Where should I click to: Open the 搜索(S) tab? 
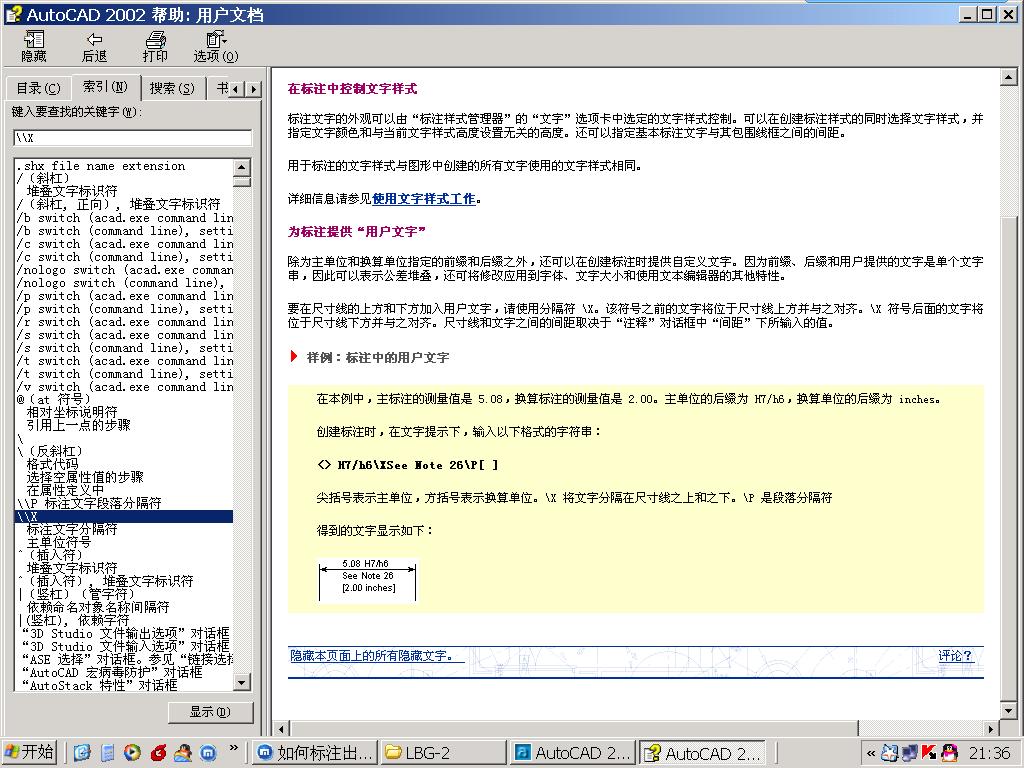coord(172,88)
